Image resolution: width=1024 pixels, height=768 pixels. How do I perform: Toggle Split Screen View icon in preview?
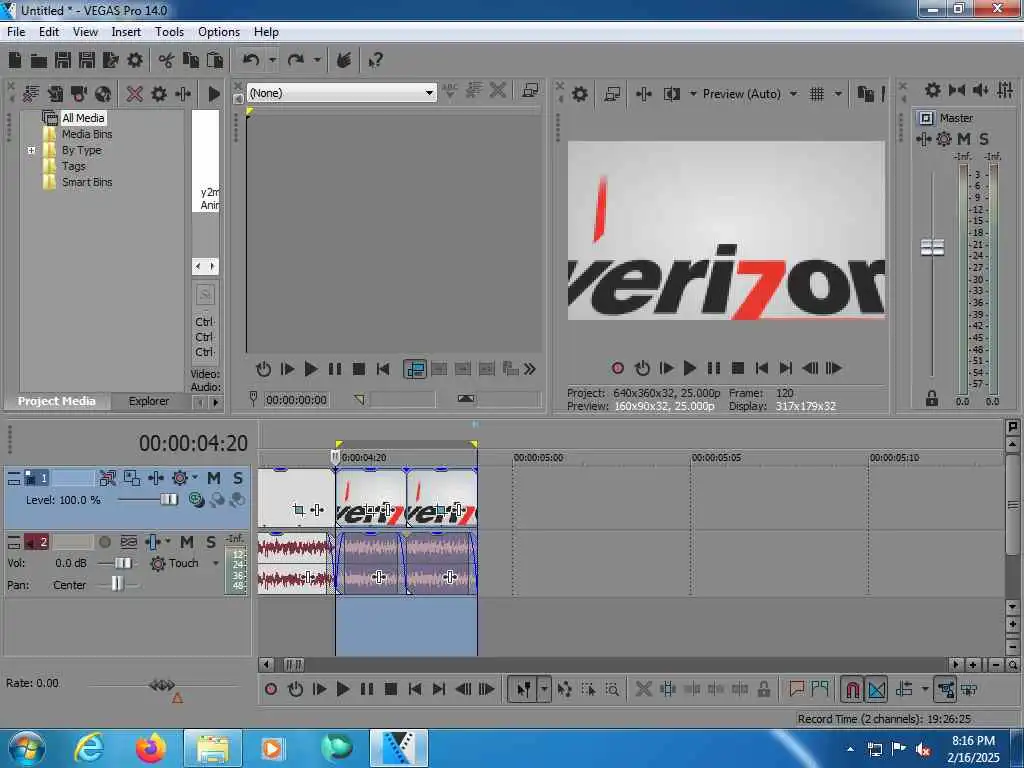(672, 94)
